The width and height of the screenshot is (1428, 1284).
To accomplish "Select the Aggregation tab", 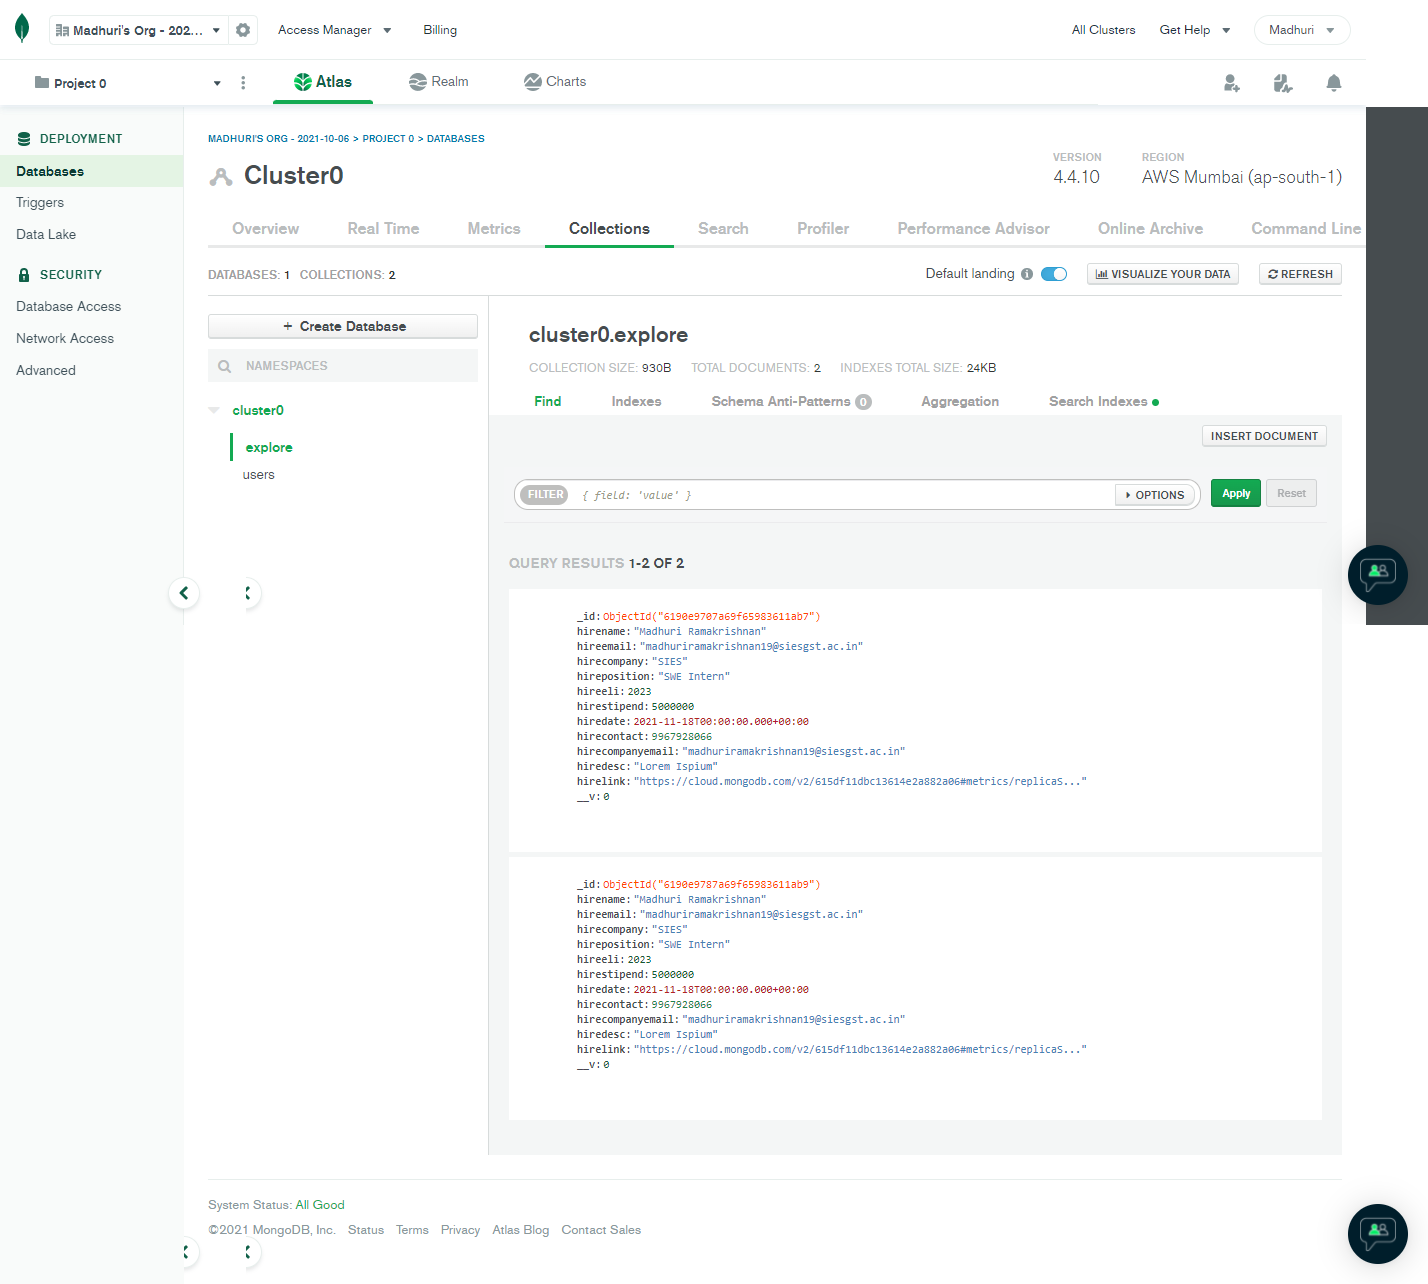I will [x=960, y=401].
